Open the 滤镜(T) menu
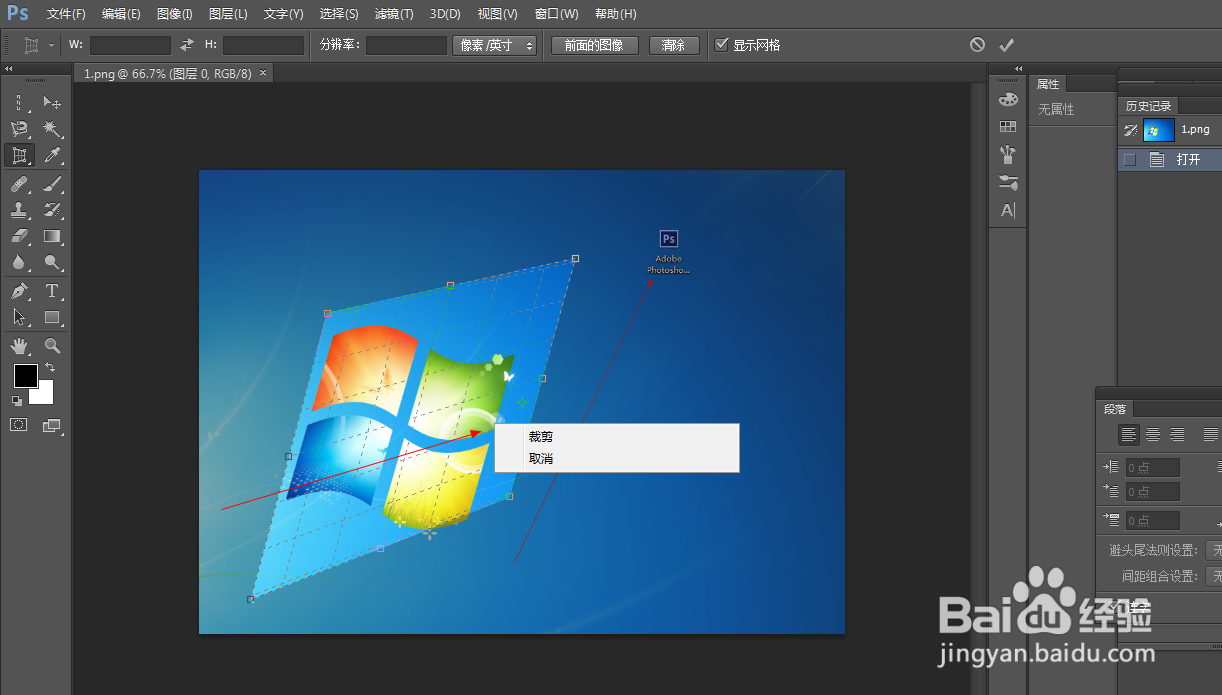Screen dimensions: 1222x695 pos(394,14)
